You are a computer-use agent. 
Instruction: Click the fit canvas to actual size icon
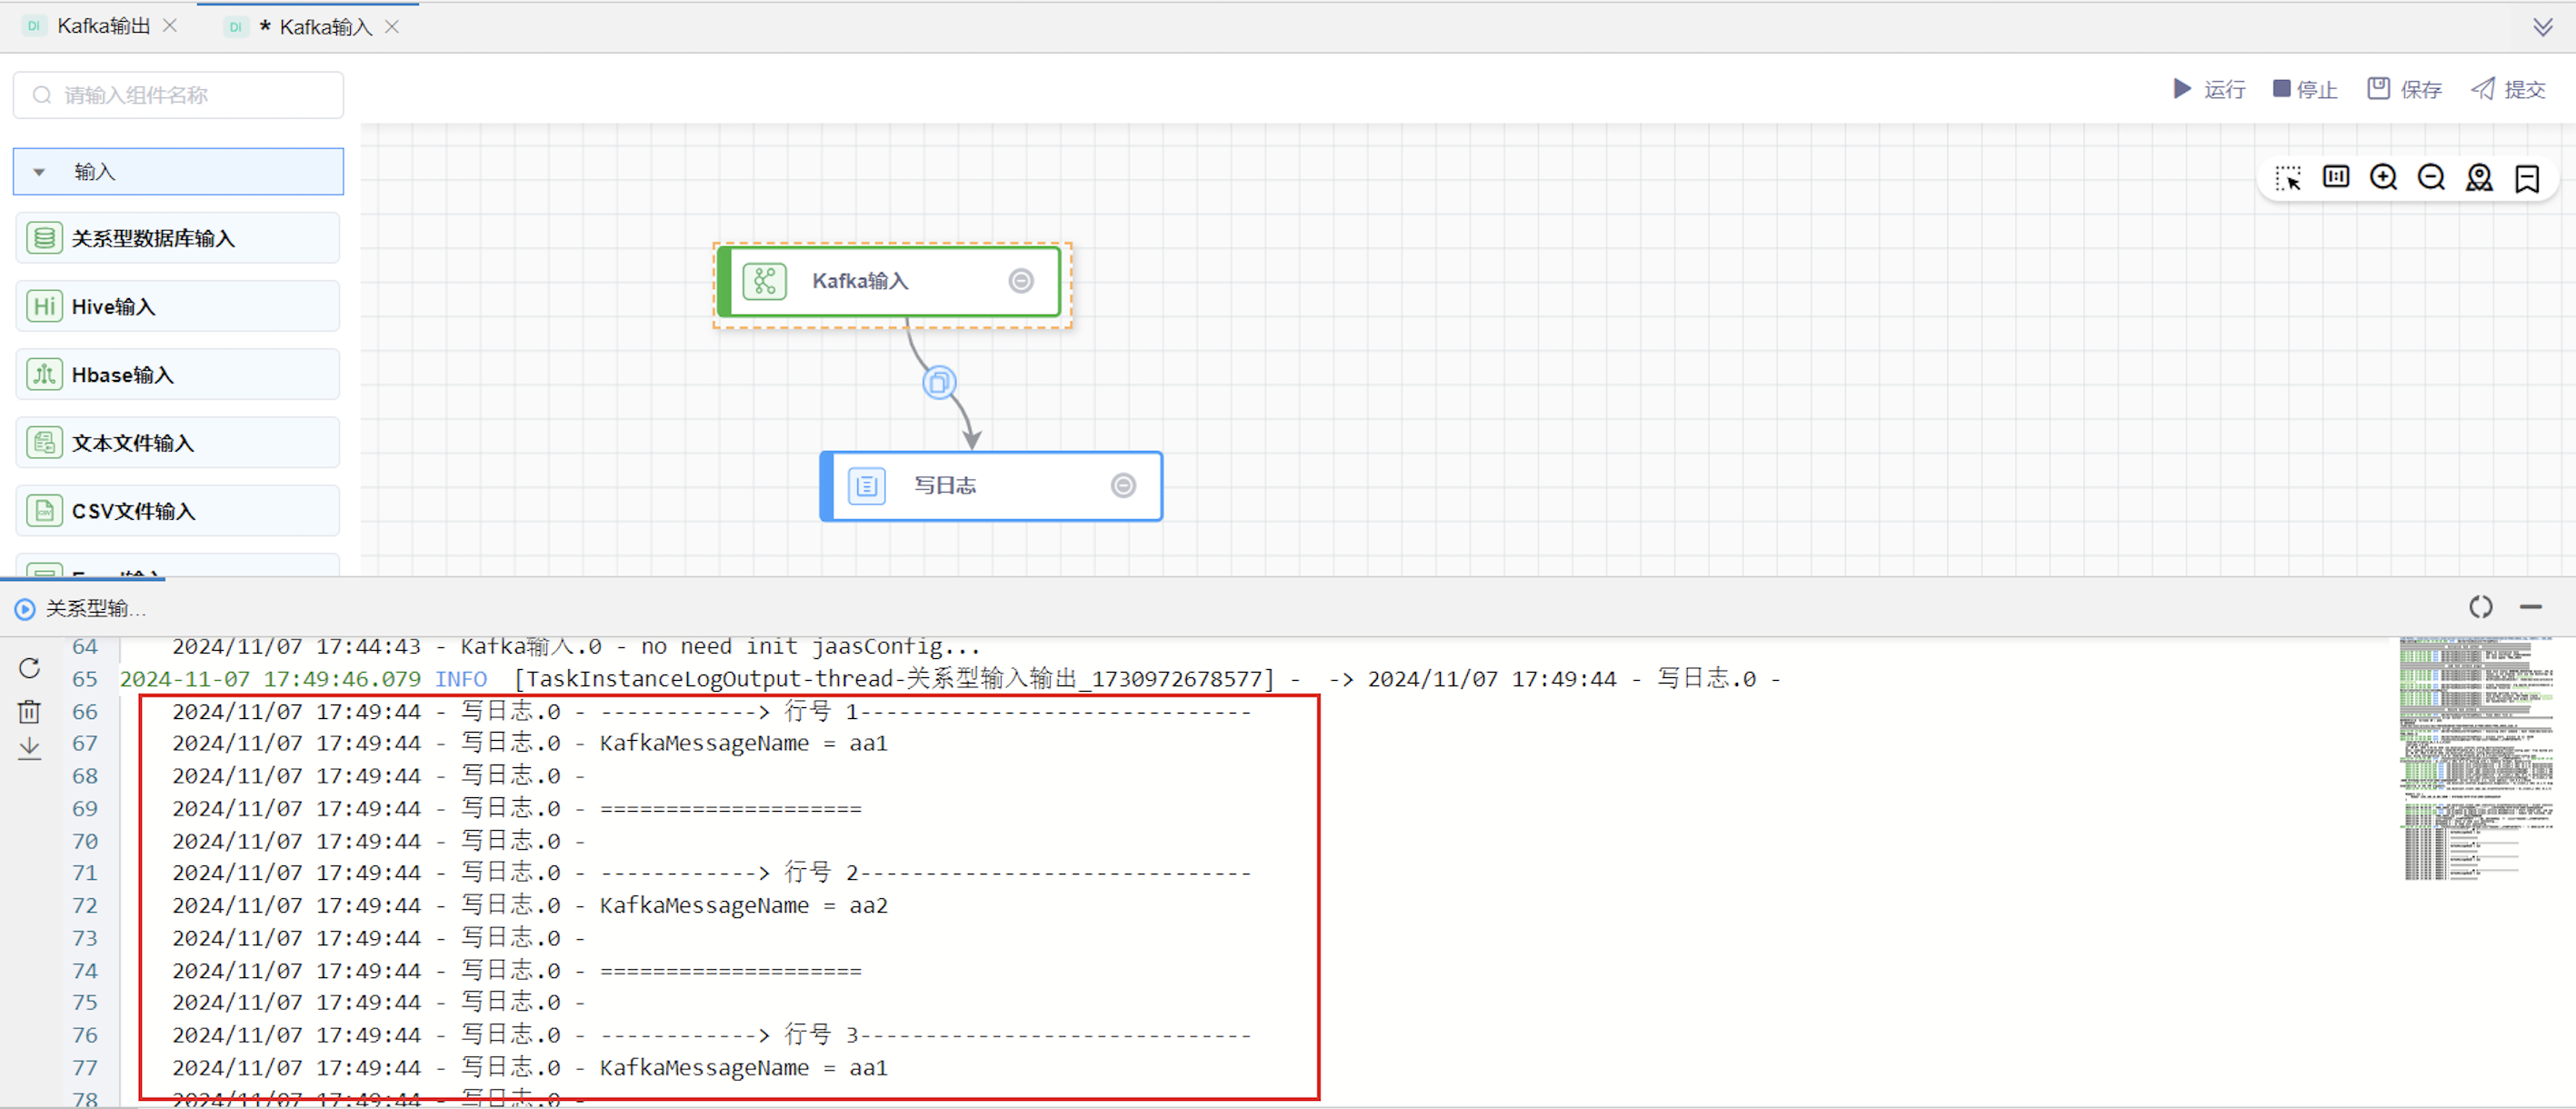tap(2335, 178)
